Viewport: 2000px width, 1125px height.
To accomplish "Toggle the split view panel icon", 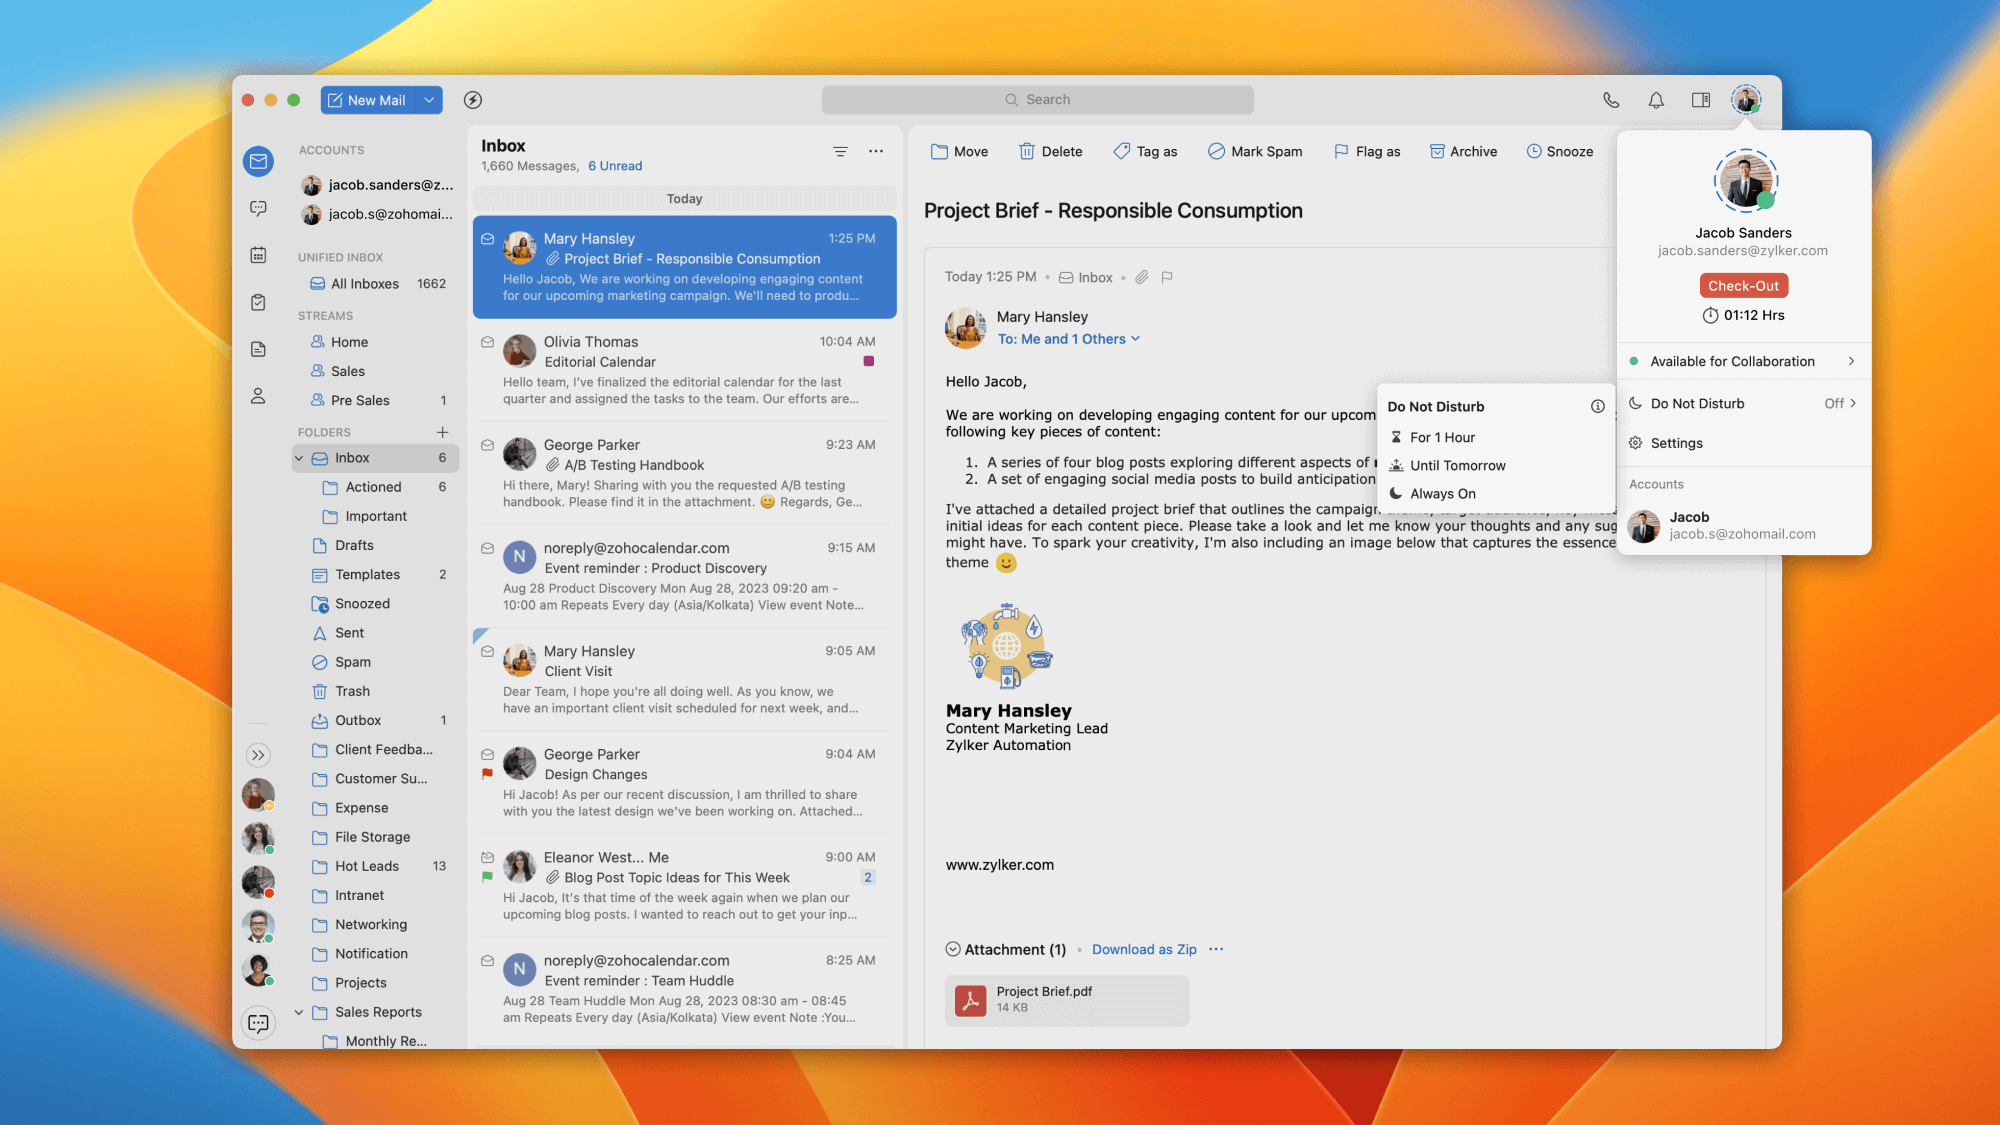I will pyautogui.click(x=1701, y=100).
